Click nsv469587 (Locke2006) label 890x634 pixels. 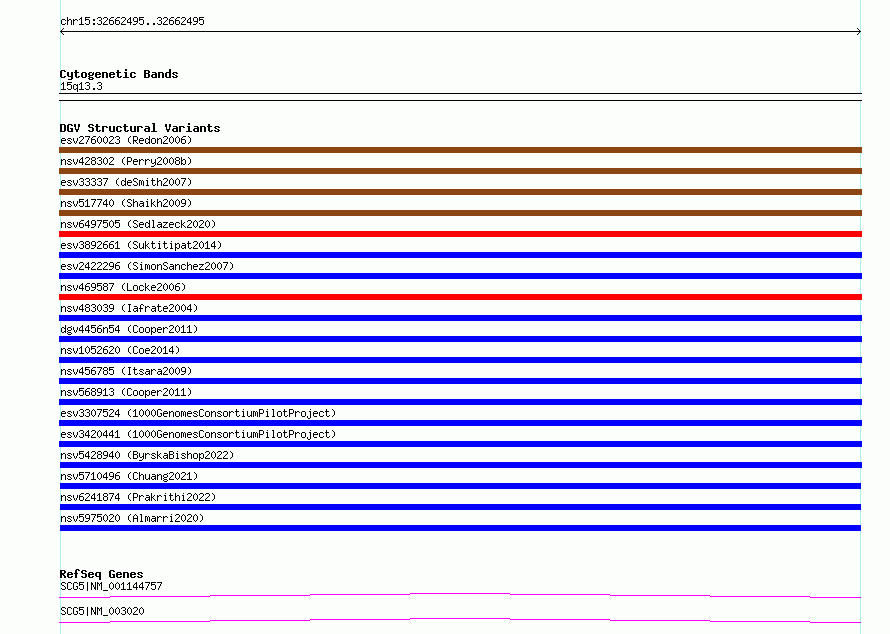tap(123, 287)
